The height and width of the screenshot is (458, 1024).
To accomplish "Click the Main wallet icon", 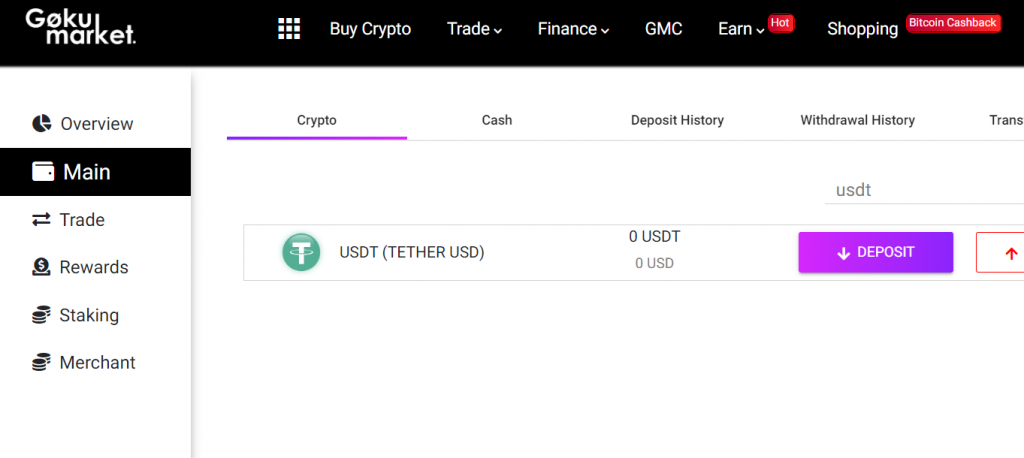I will 43,172.
